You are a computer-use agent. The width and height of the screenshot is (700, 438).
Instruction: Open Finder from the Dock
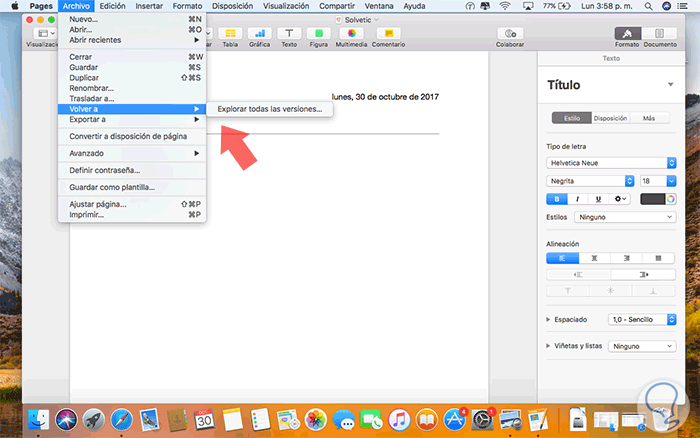38,420
